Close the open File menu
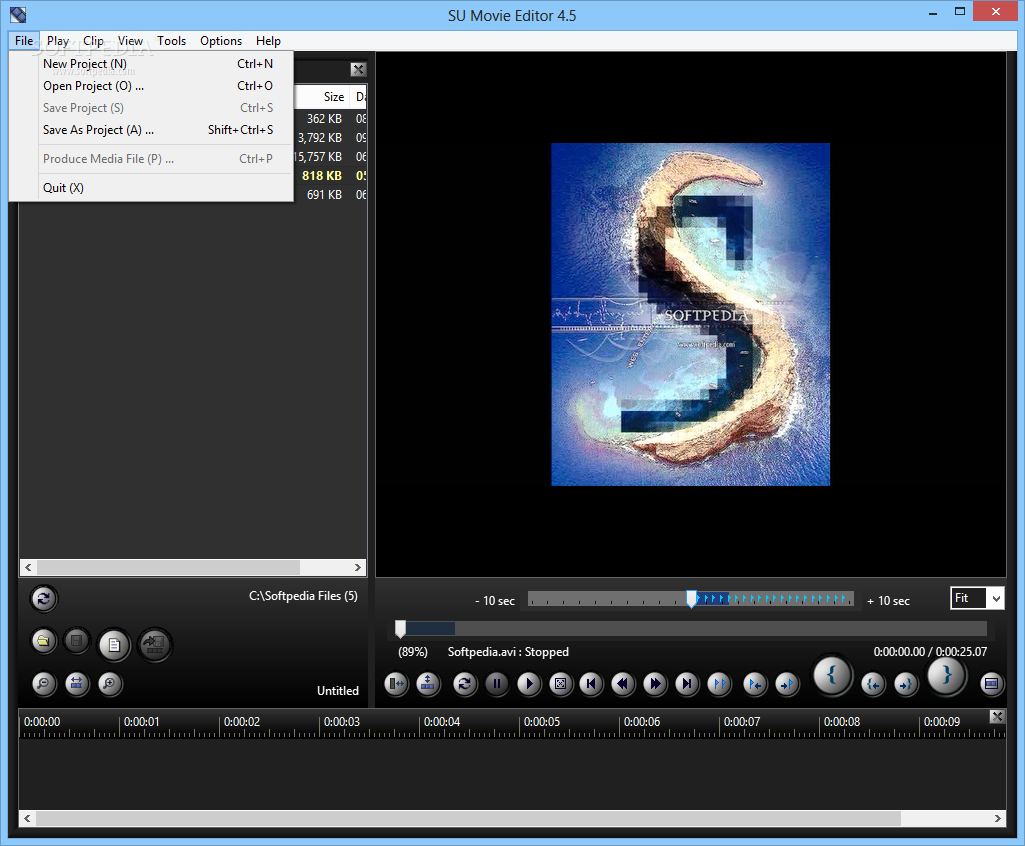This screenshot has height=846, width=1025. [x=24, y=41]
